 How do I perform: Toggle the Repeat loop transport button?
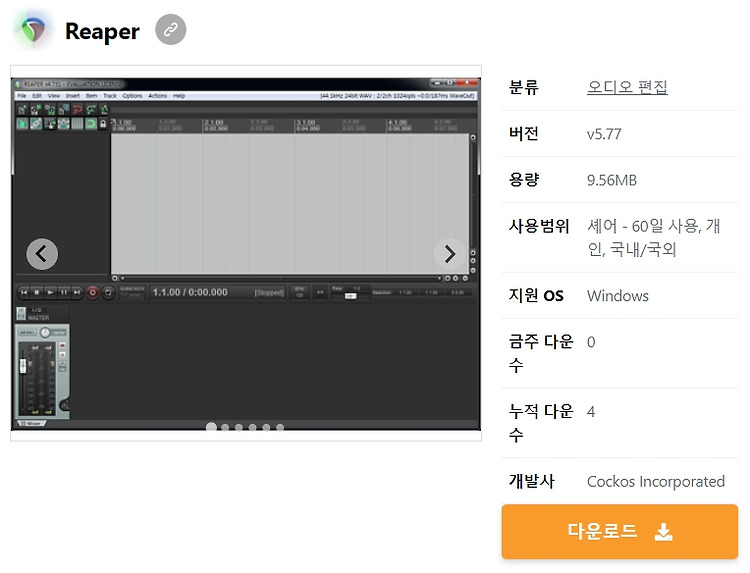[x=109, y=292]
